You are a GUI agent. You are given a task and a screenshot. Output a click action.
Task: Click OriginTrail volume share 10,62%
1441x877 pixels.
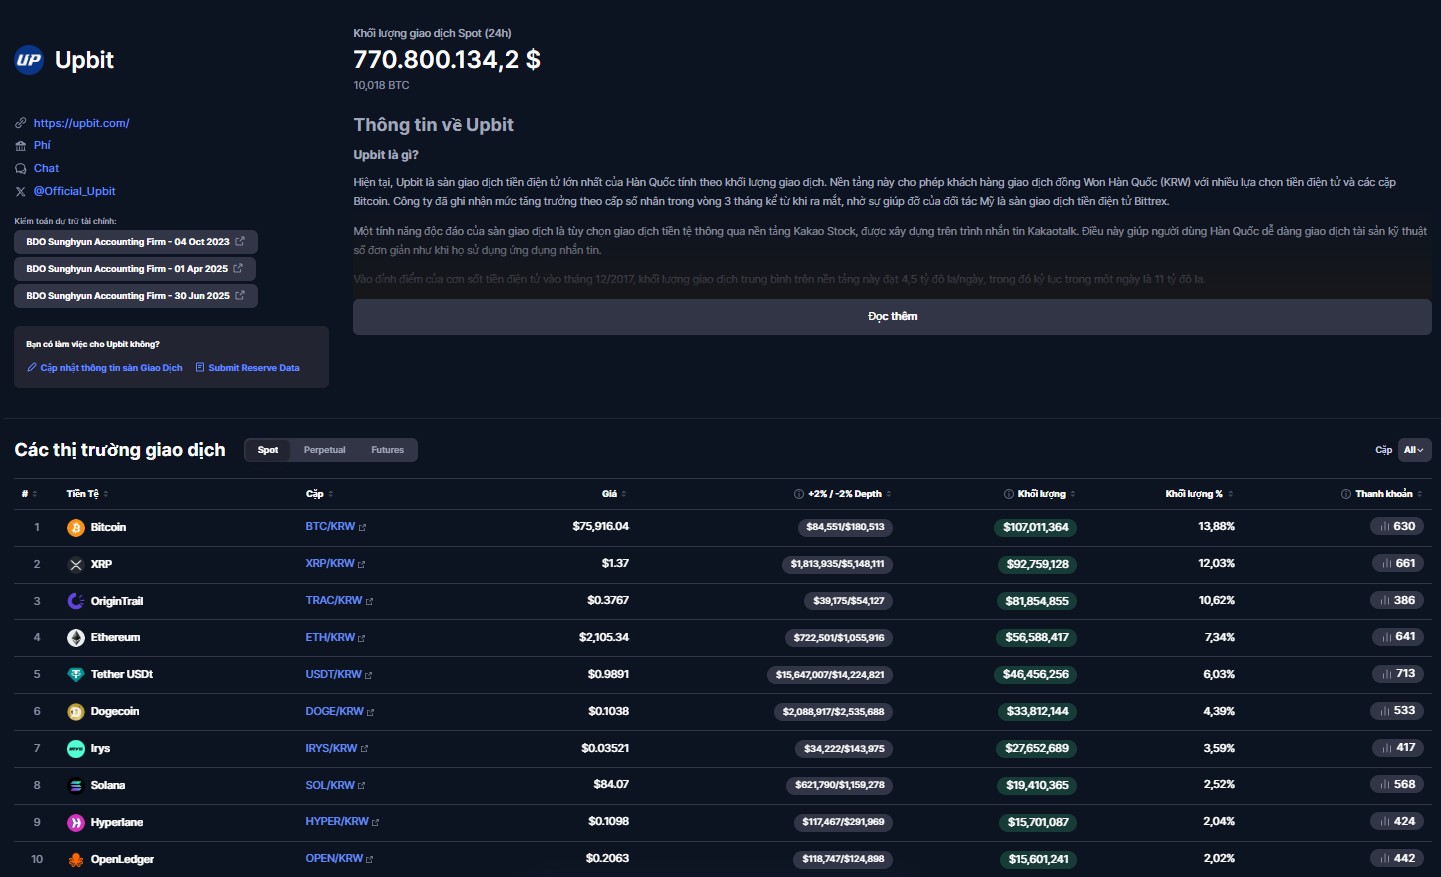1216,601
